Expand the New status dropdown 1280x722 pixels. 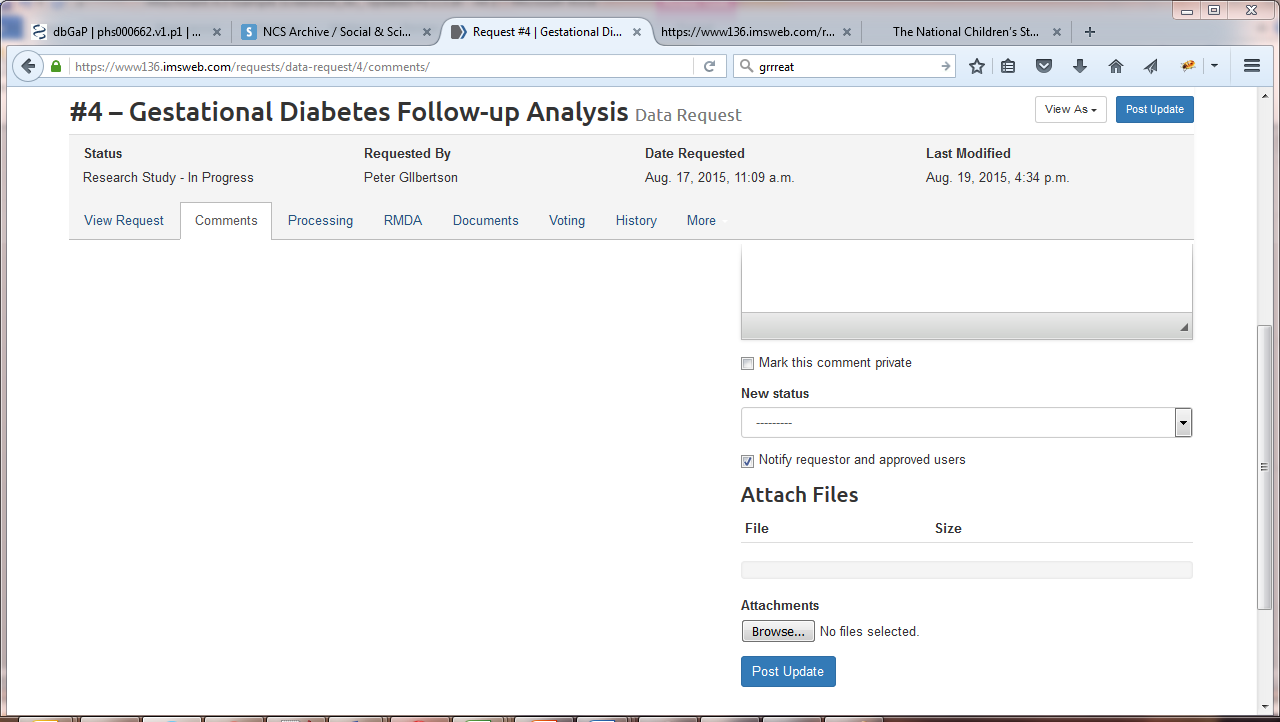(966, 423)
